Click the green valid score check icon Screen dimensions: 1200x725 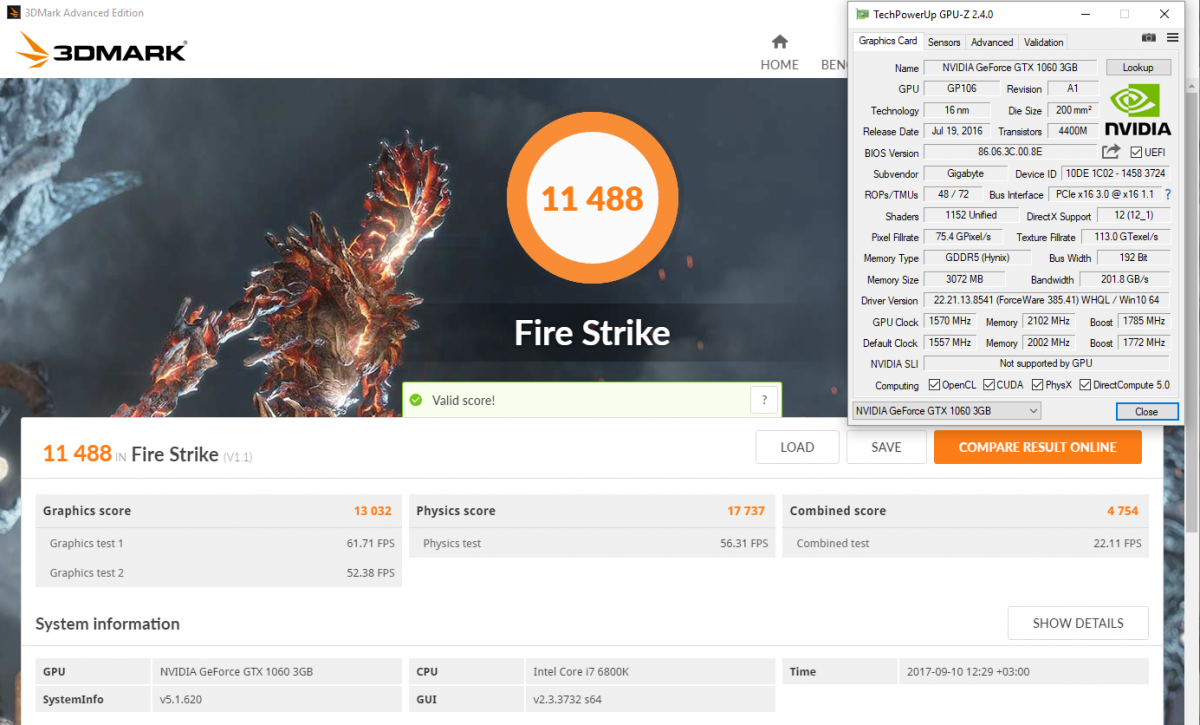(416, 400)
